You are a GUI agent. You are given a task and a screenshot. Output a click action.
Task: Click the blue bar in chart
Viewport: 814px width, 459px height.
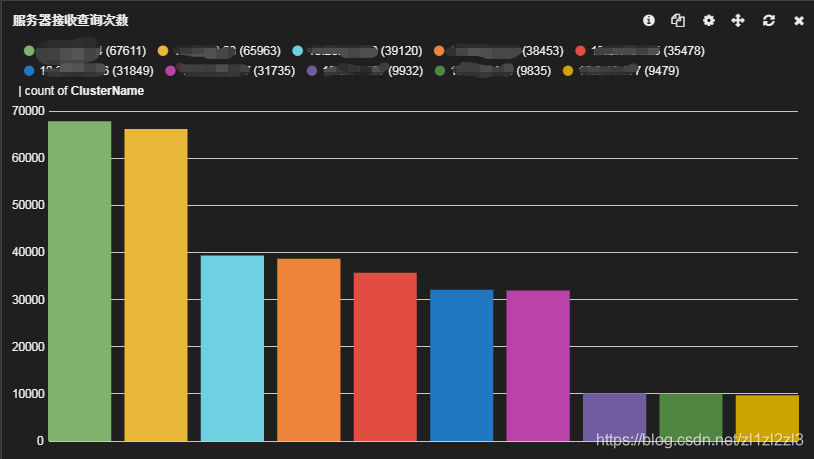point(462,365)
